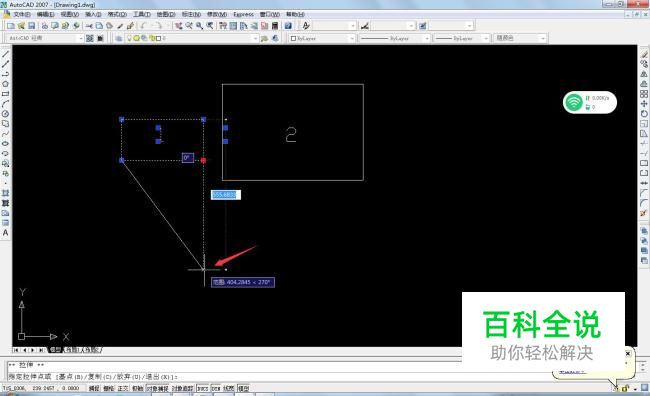Choose the Rotate modify tool
The width and height of the screenshot is (650, 396).
tap(644, 114)
